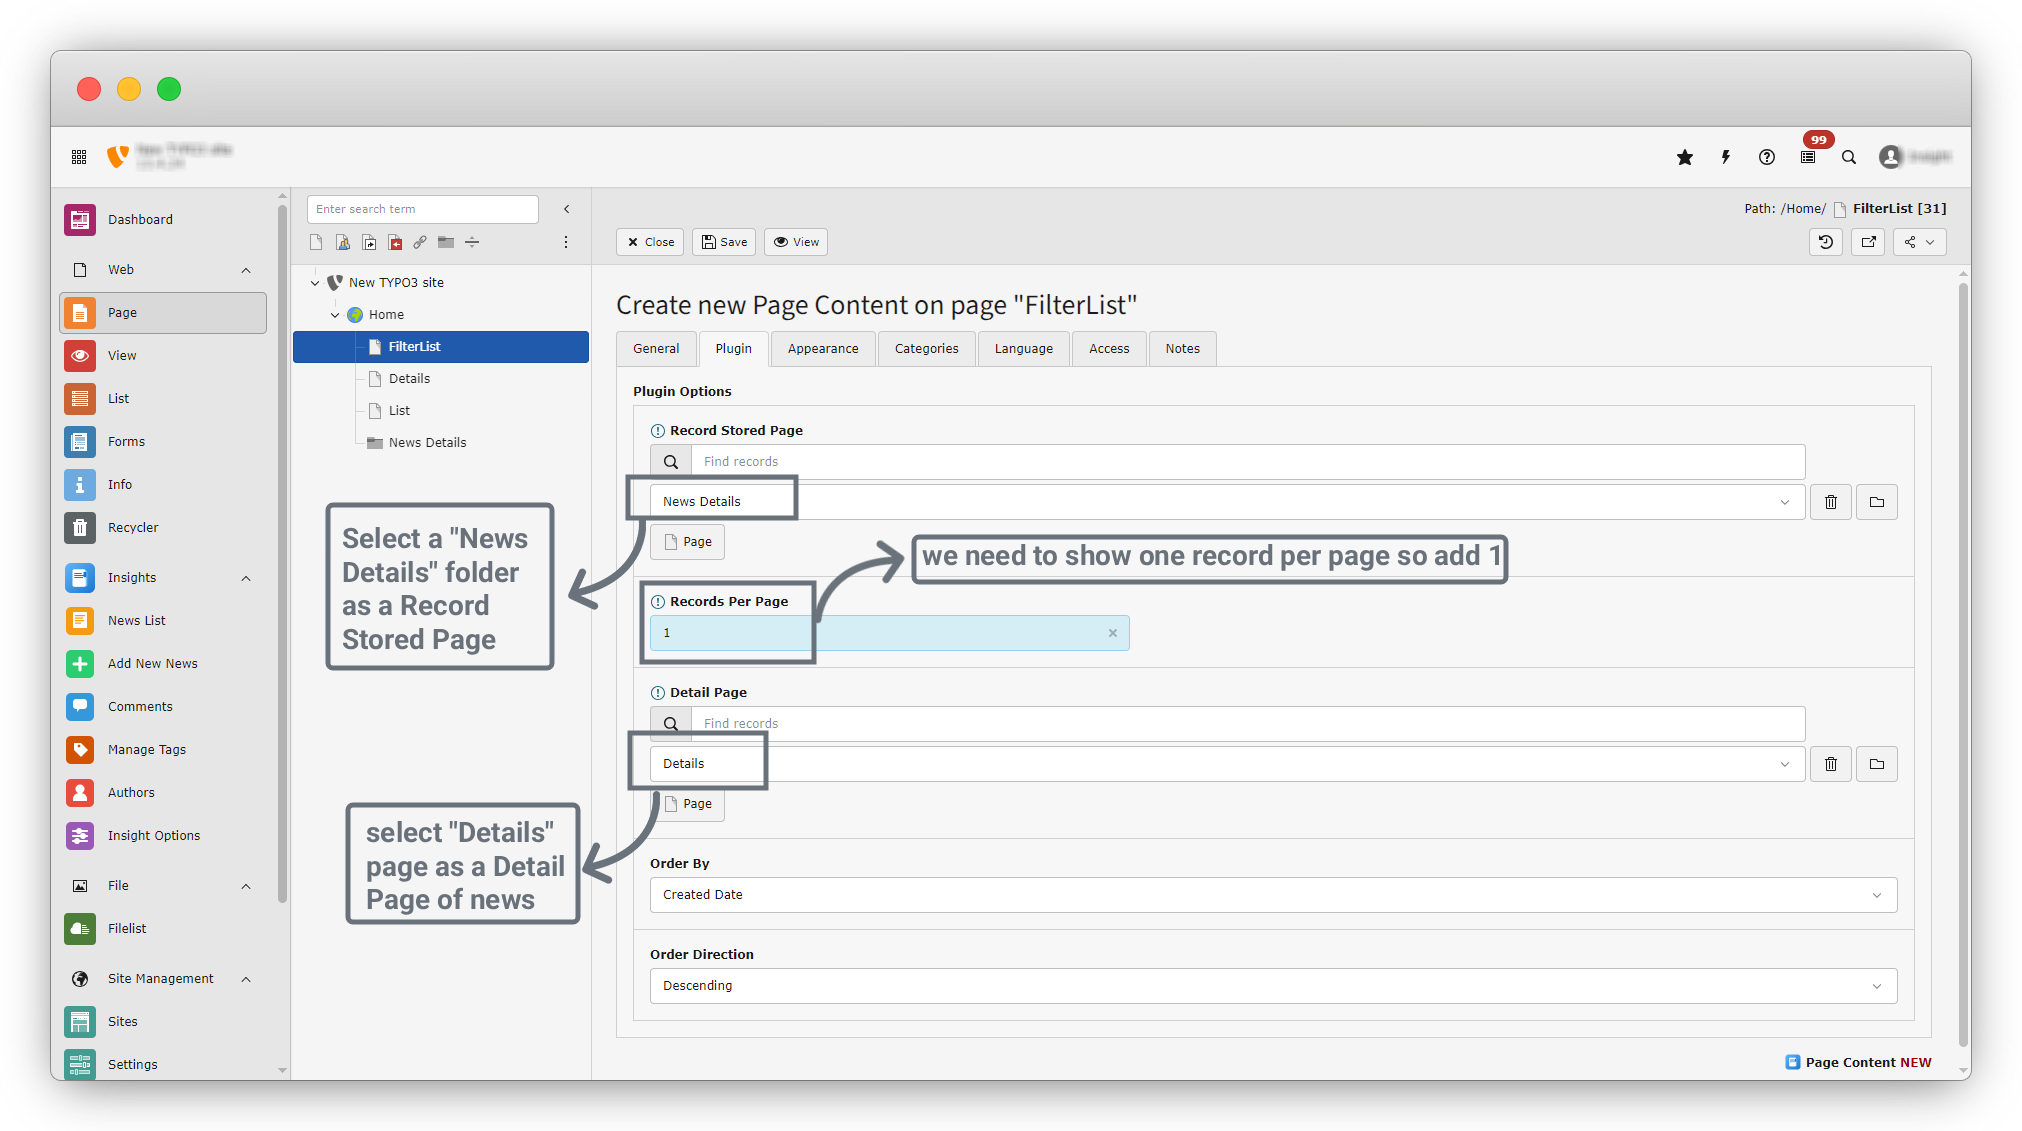
Task: Open the application modules grid icon
Action: (79, 157)
